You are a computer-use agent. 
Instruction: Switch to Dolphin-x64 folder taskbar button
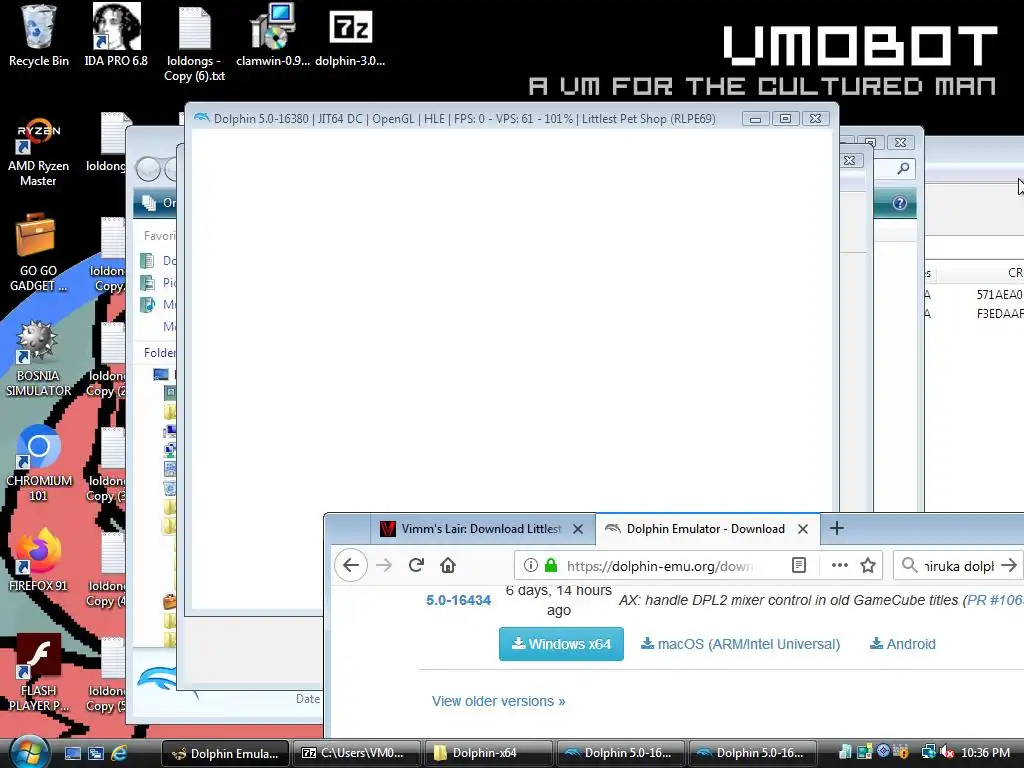[x=488, y=753]
